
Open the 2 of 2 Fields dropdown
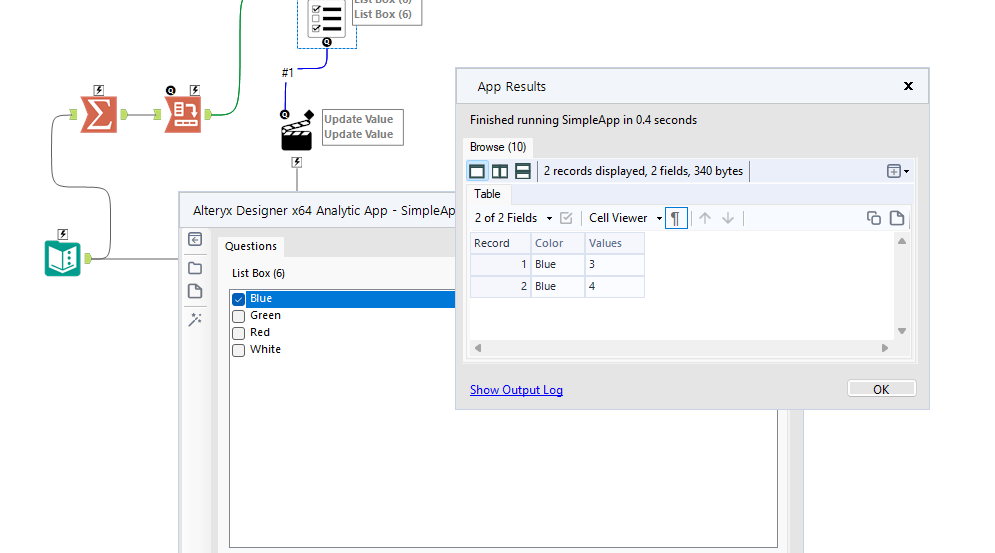[x=513, y=218]
